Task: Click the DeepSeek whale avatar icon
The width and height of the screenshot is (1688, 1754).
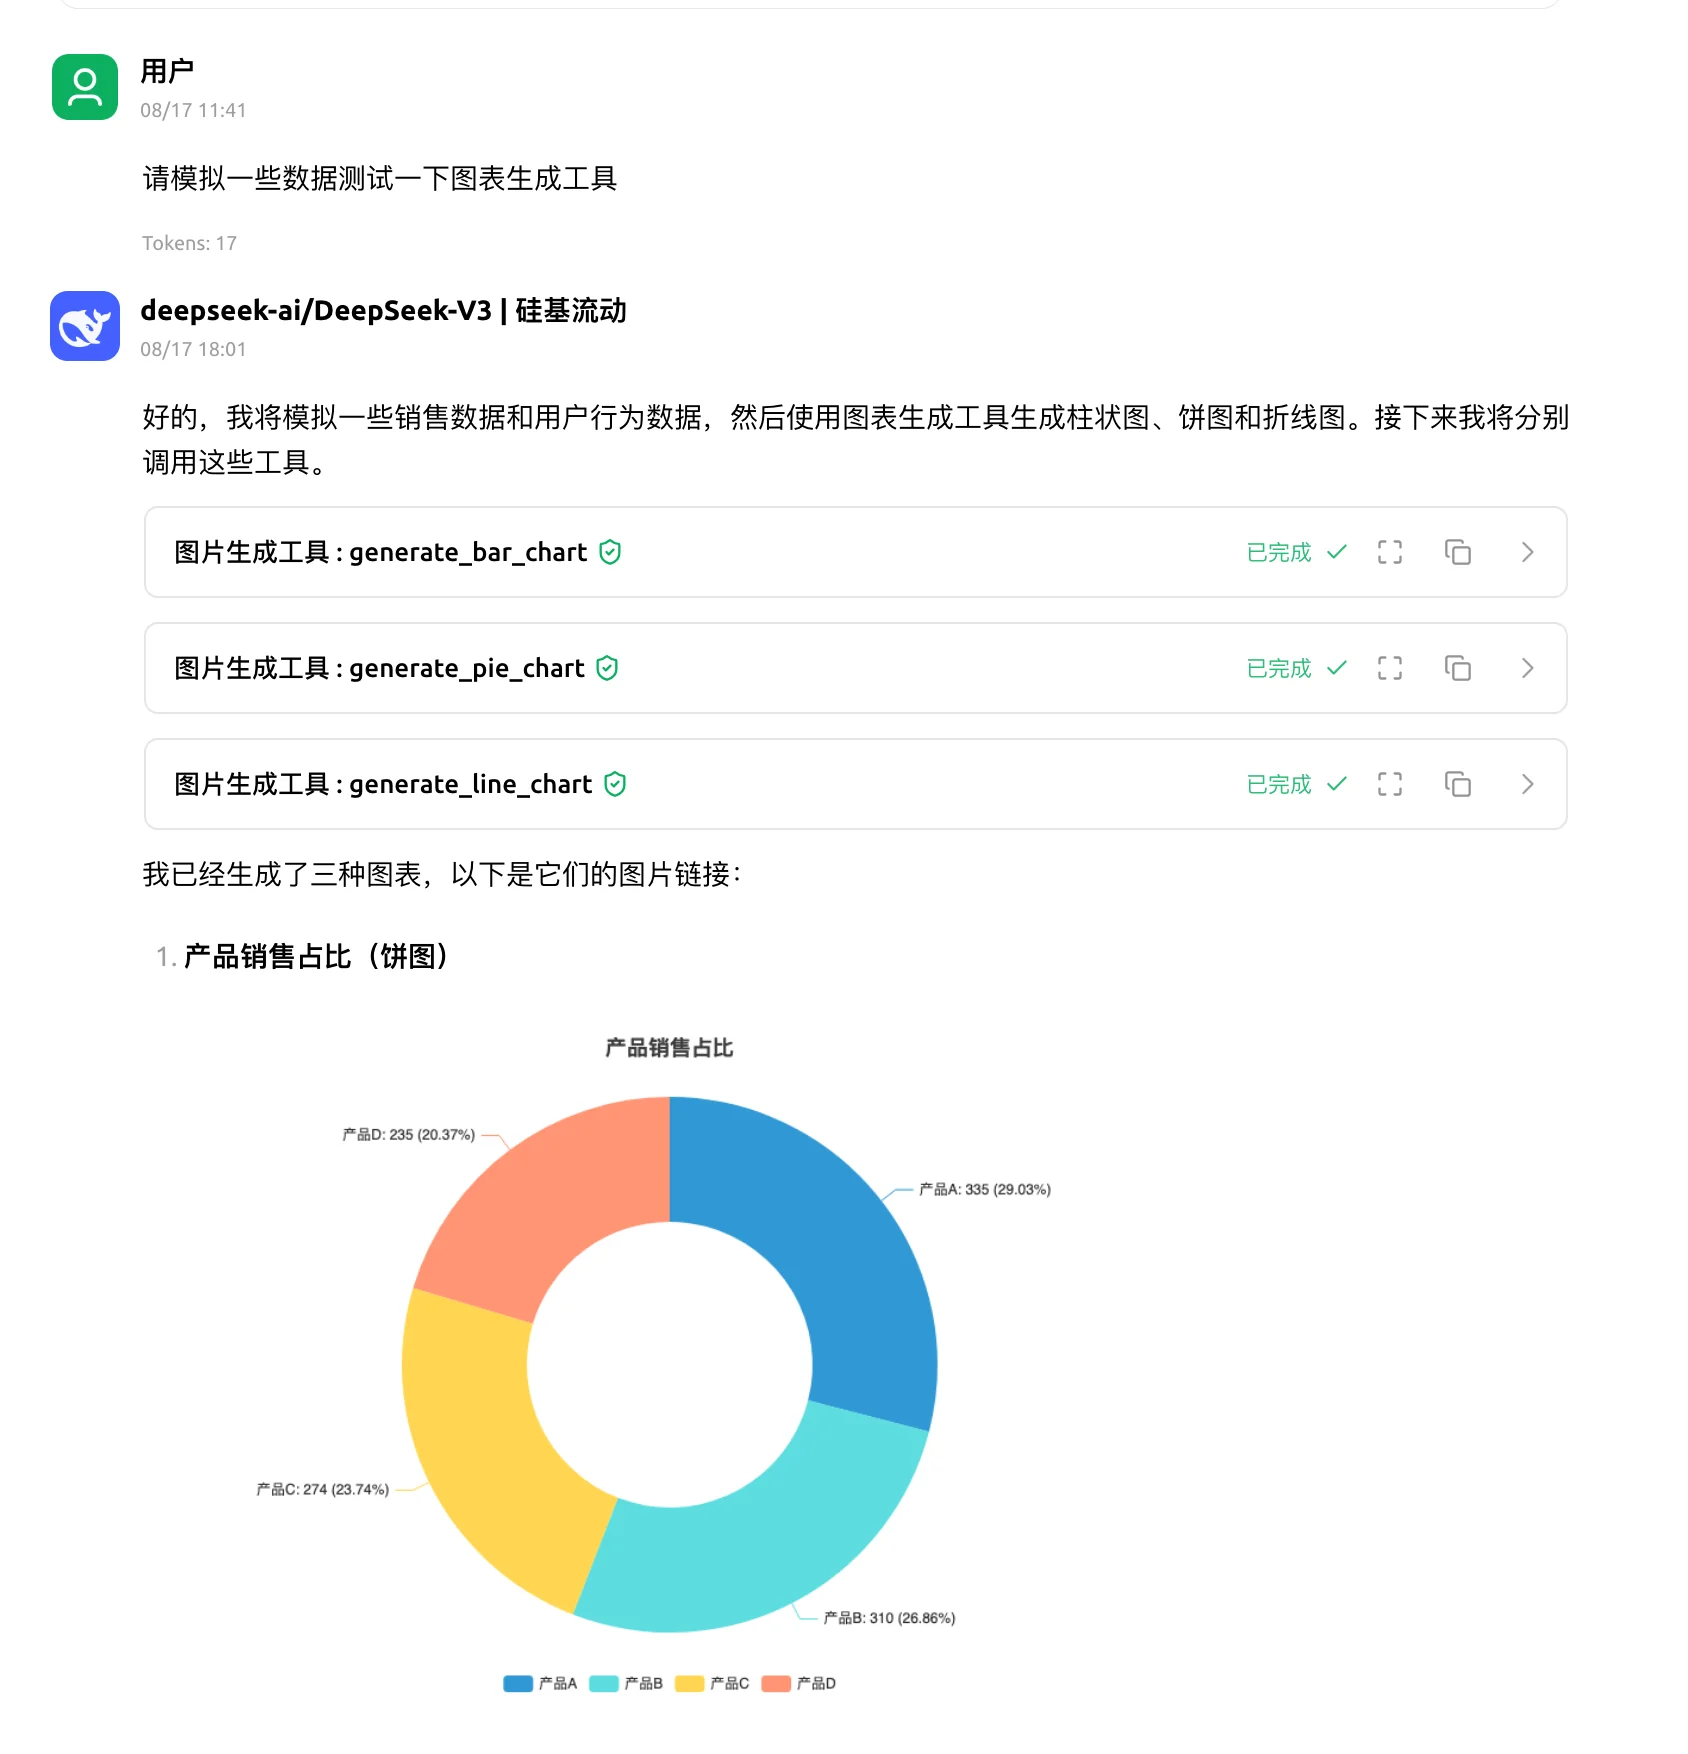Action: pyautogui.click(x=85, y=326)
